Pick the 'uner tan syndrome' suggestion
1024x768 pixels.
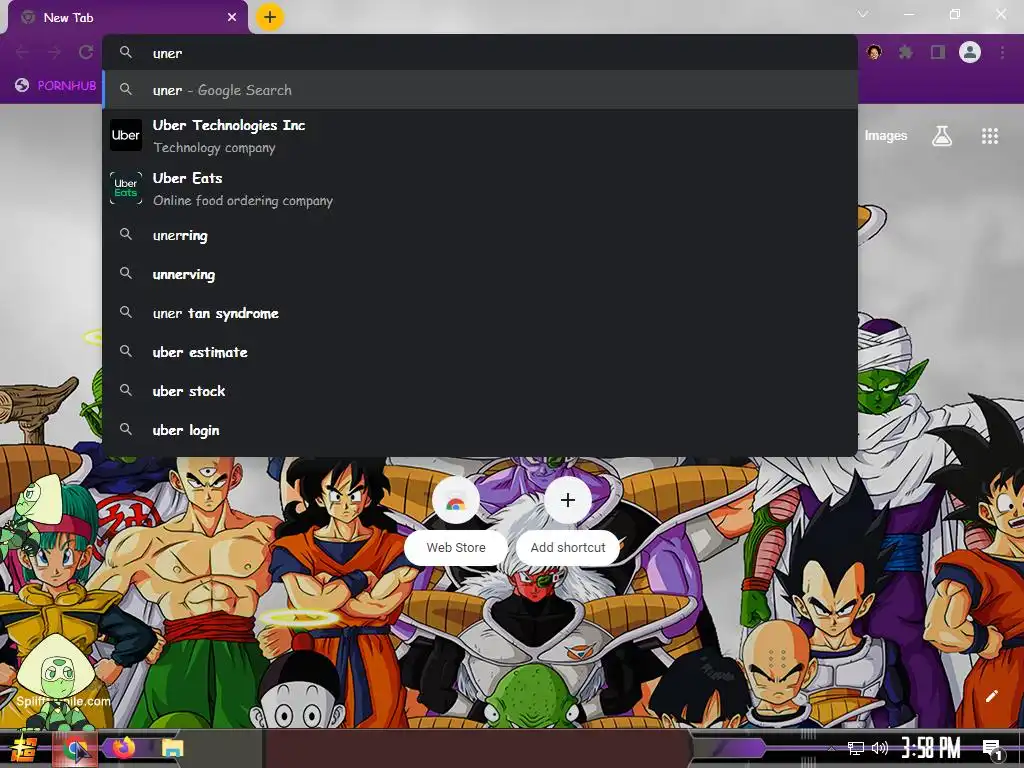(x=480, y=313)
